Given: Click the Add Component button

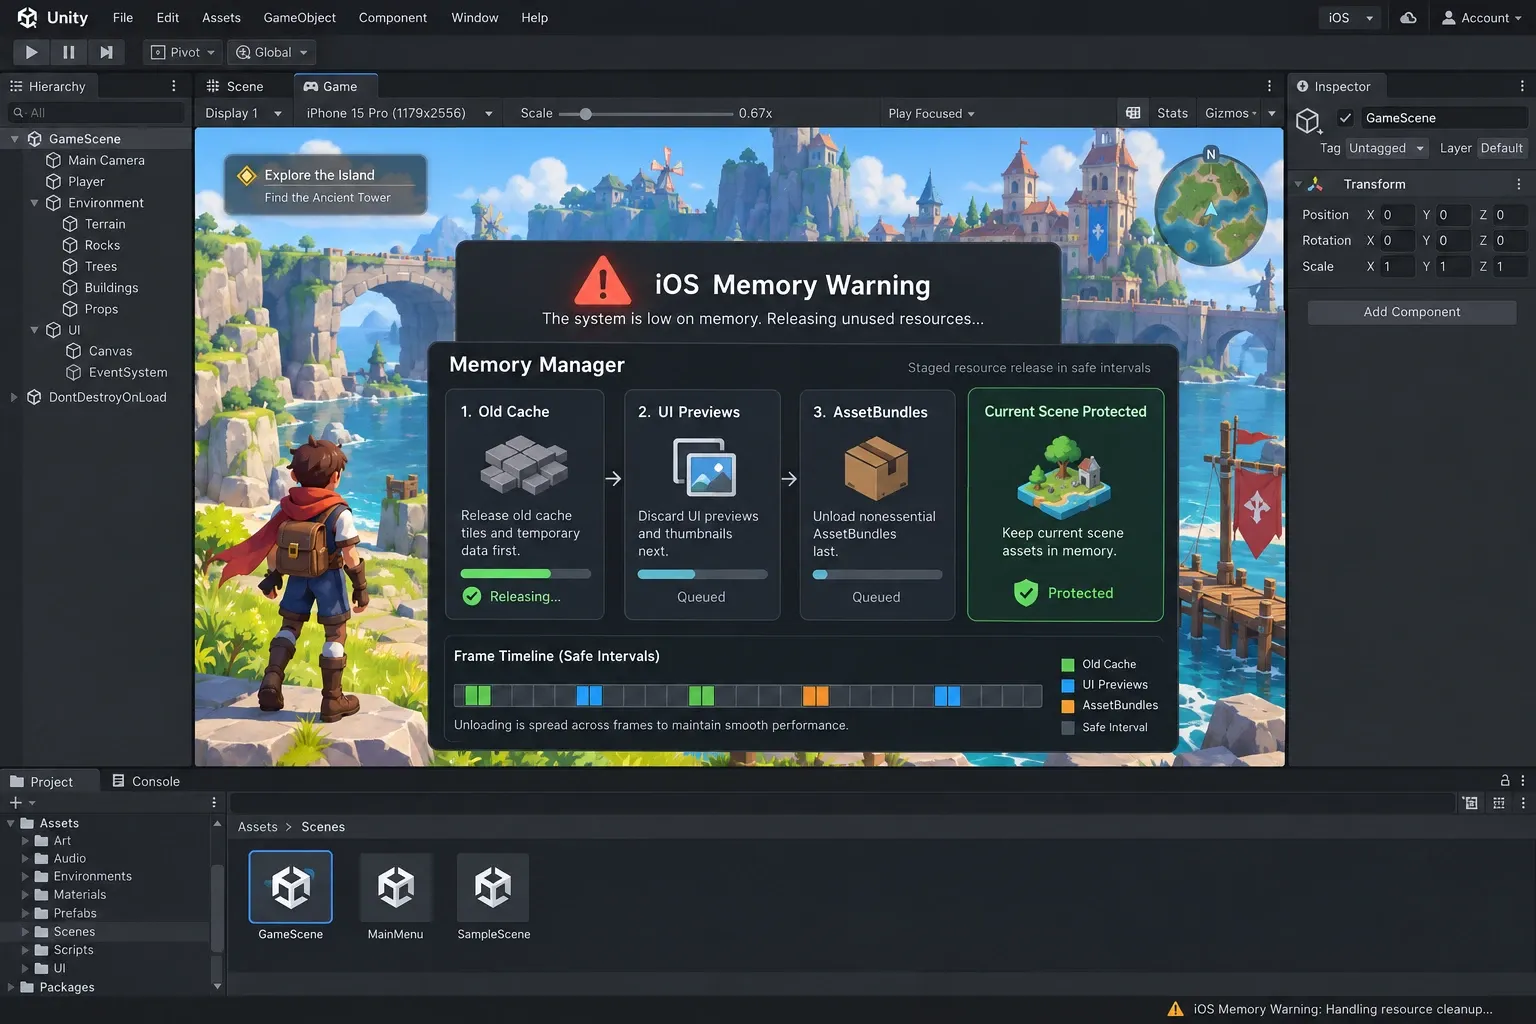Looking at the screenshot, I should click(x=1411, y=312).
